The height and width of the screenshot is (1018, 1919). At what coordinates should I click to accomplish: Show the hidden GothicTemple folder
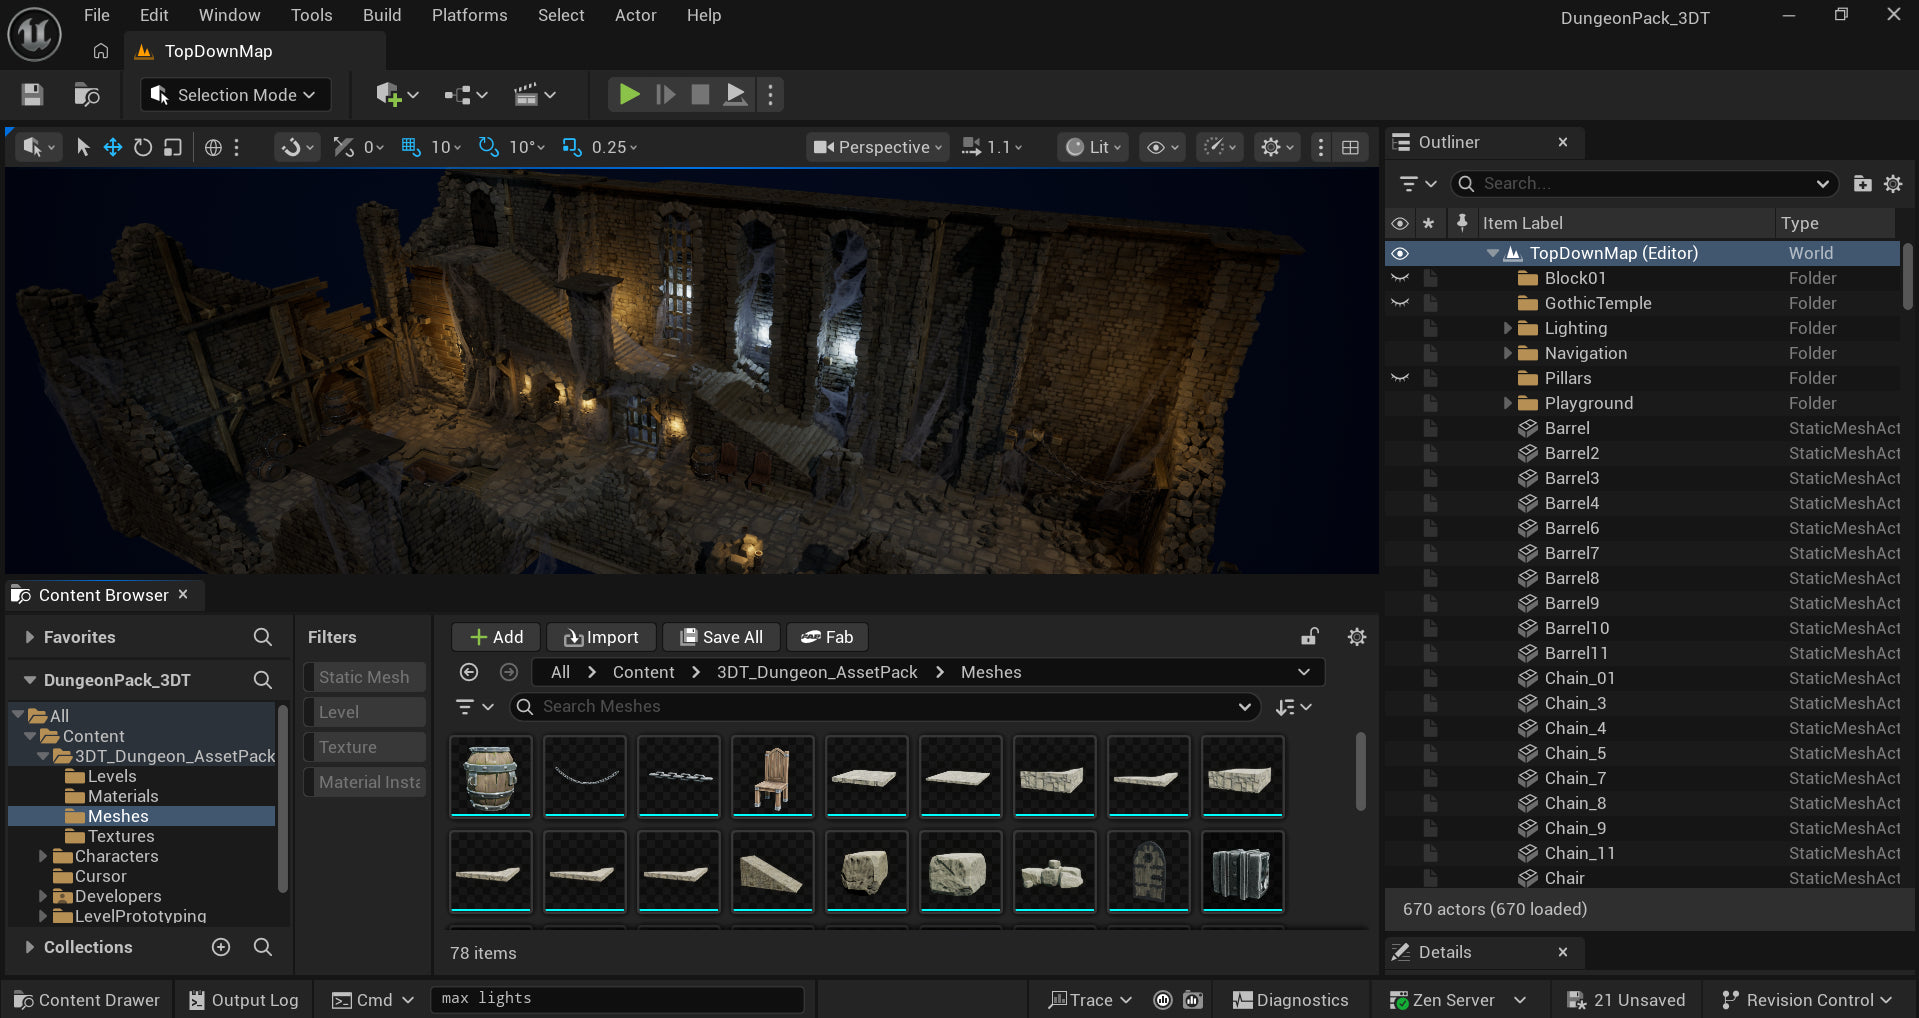(x=1400, y=303)
